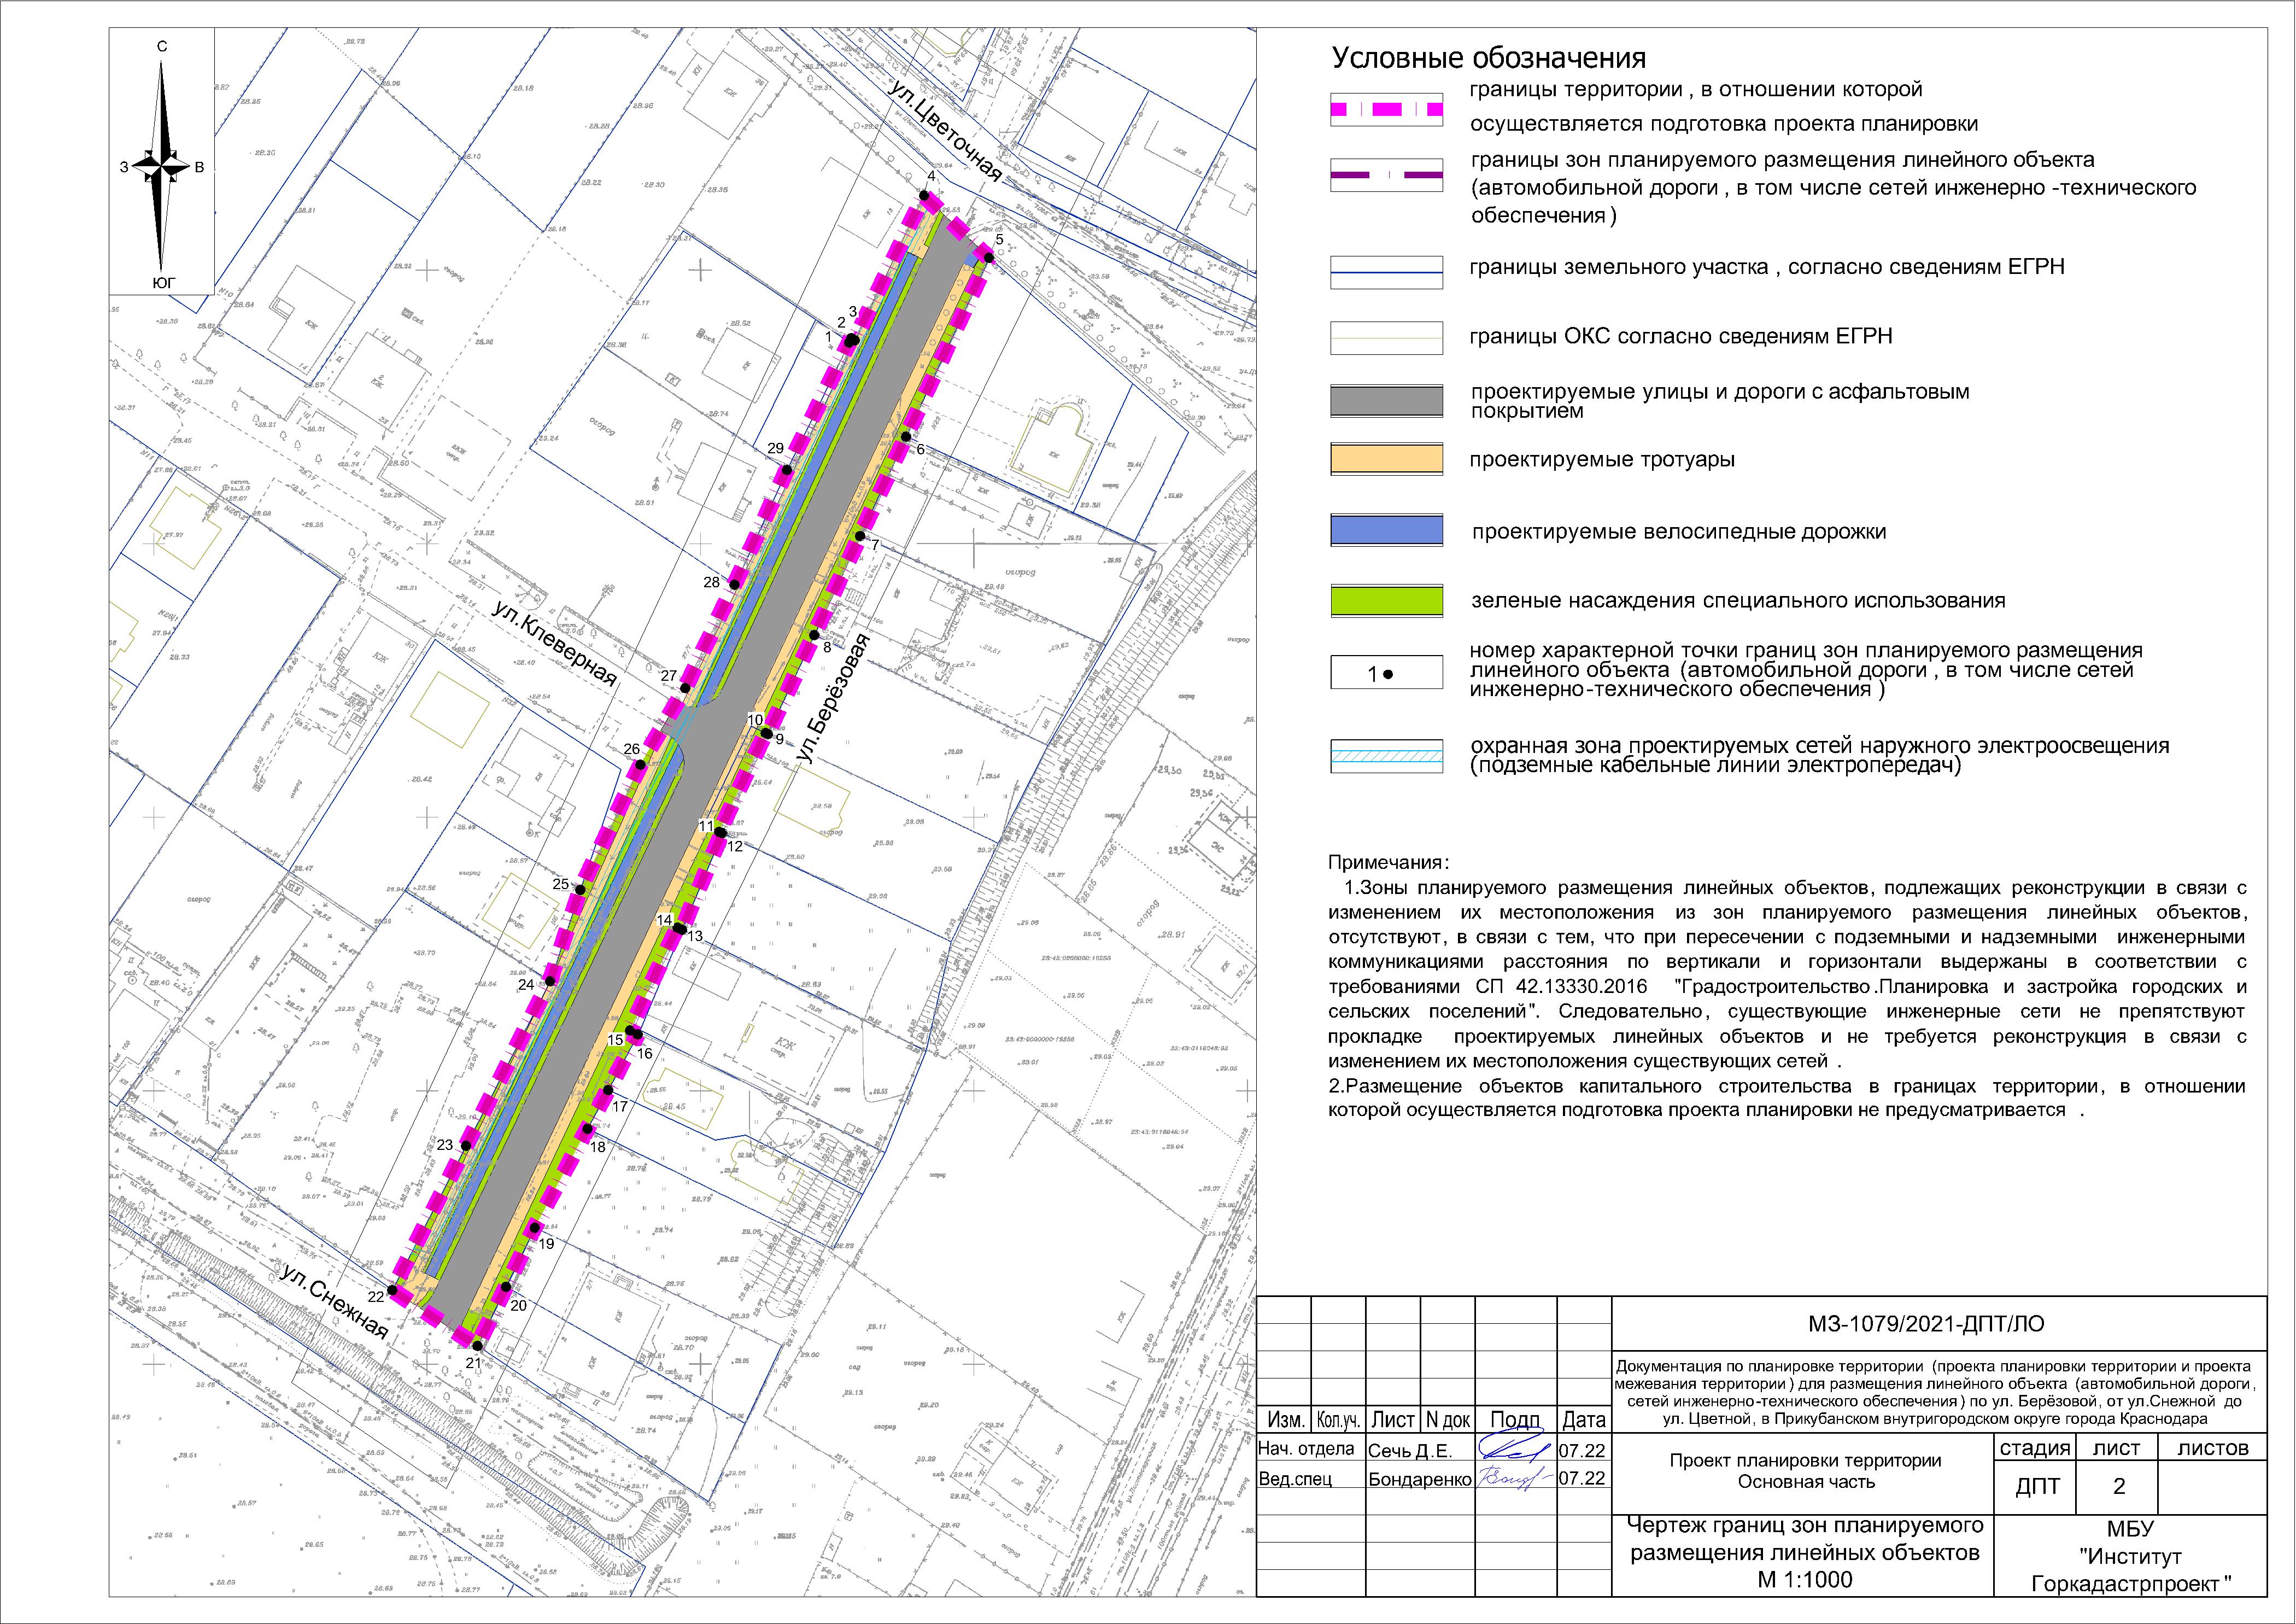Click the gray asphalt road legend swatch
Image resolution: width=2296 pixels, height=1624 pixels.
click(x=1386, y=401)
